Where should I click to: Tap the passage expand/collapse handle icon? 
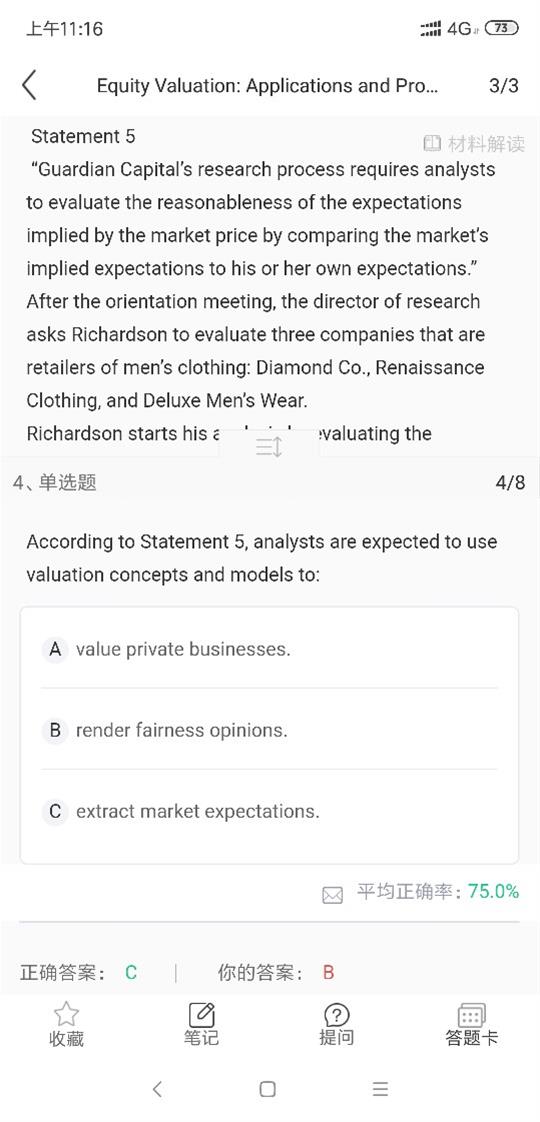[269, 448]
